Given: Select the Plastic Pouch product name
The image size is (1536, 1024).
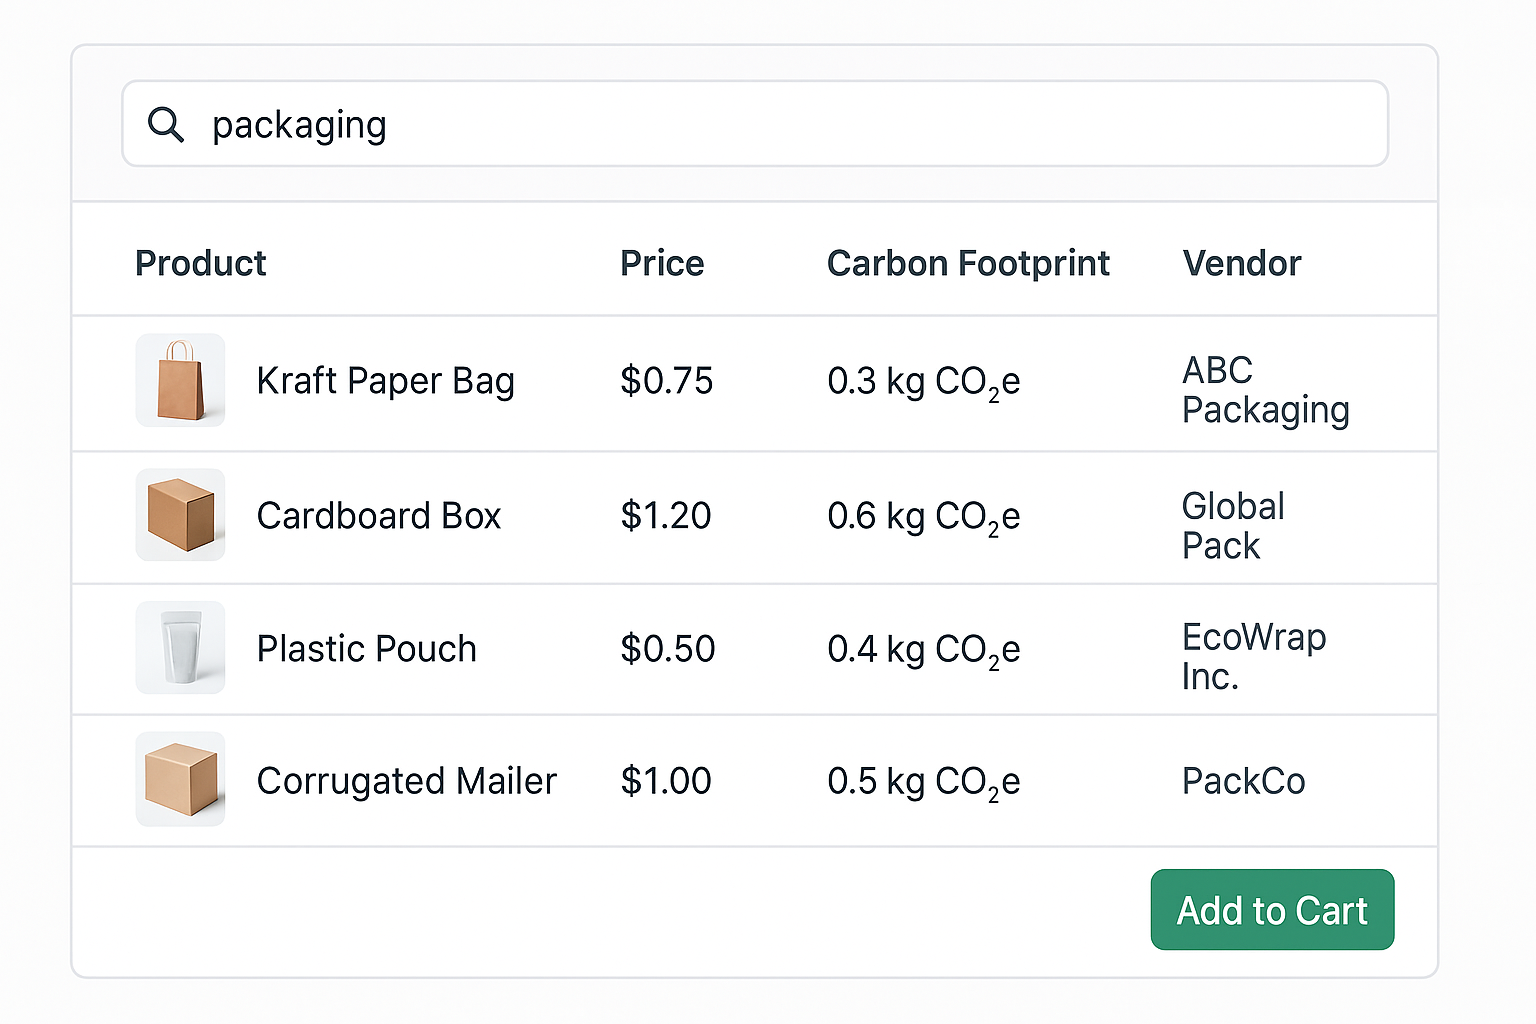Looking at the screenshot, I should (367, 649).
